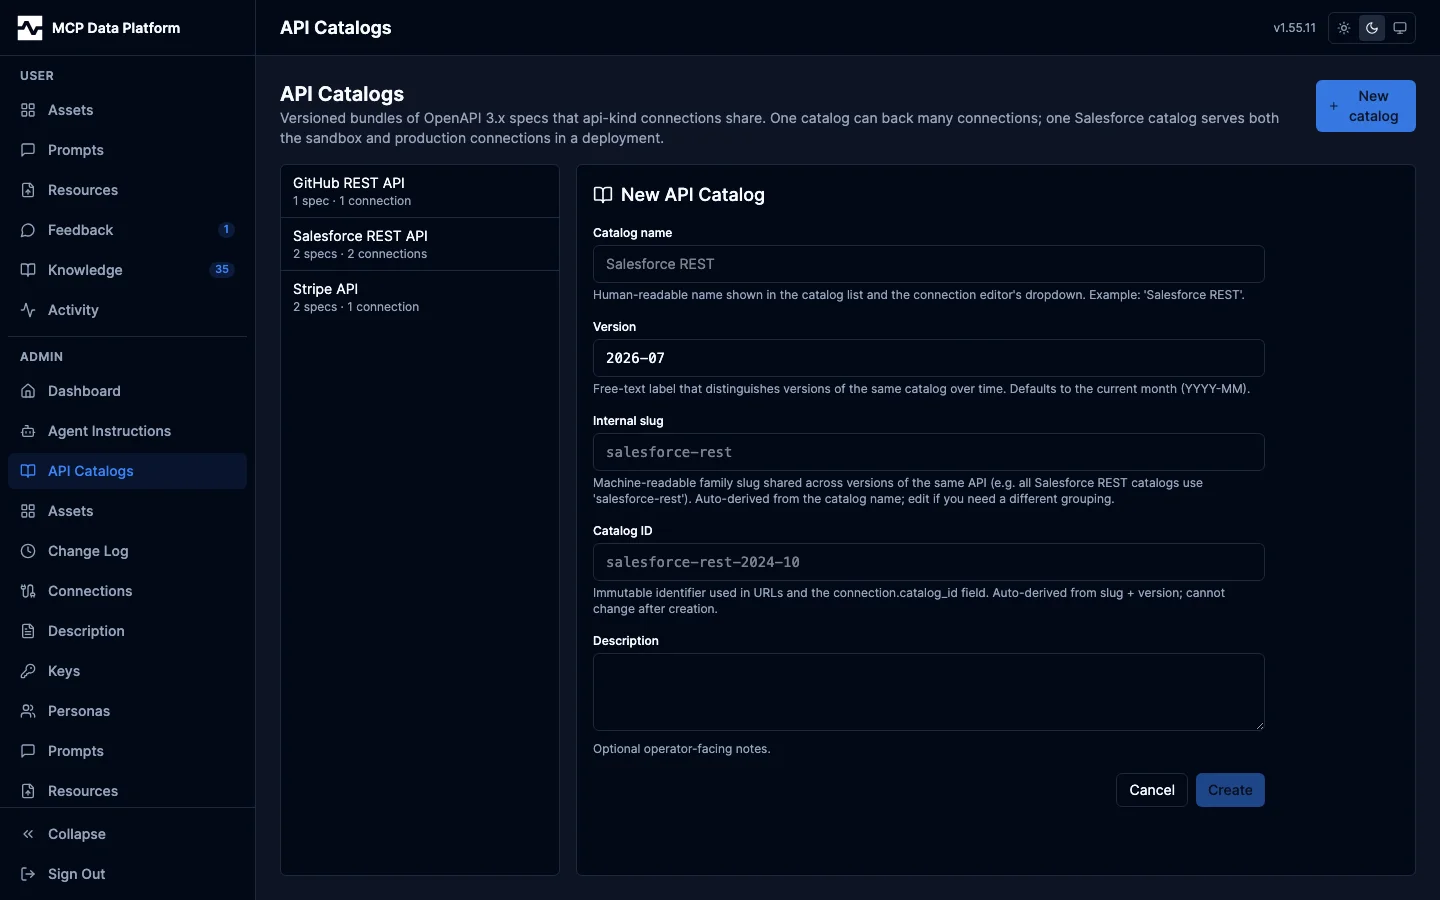Click '2 specs · 2 connections' text
The image size is (1440, 900).
point(360,254)
